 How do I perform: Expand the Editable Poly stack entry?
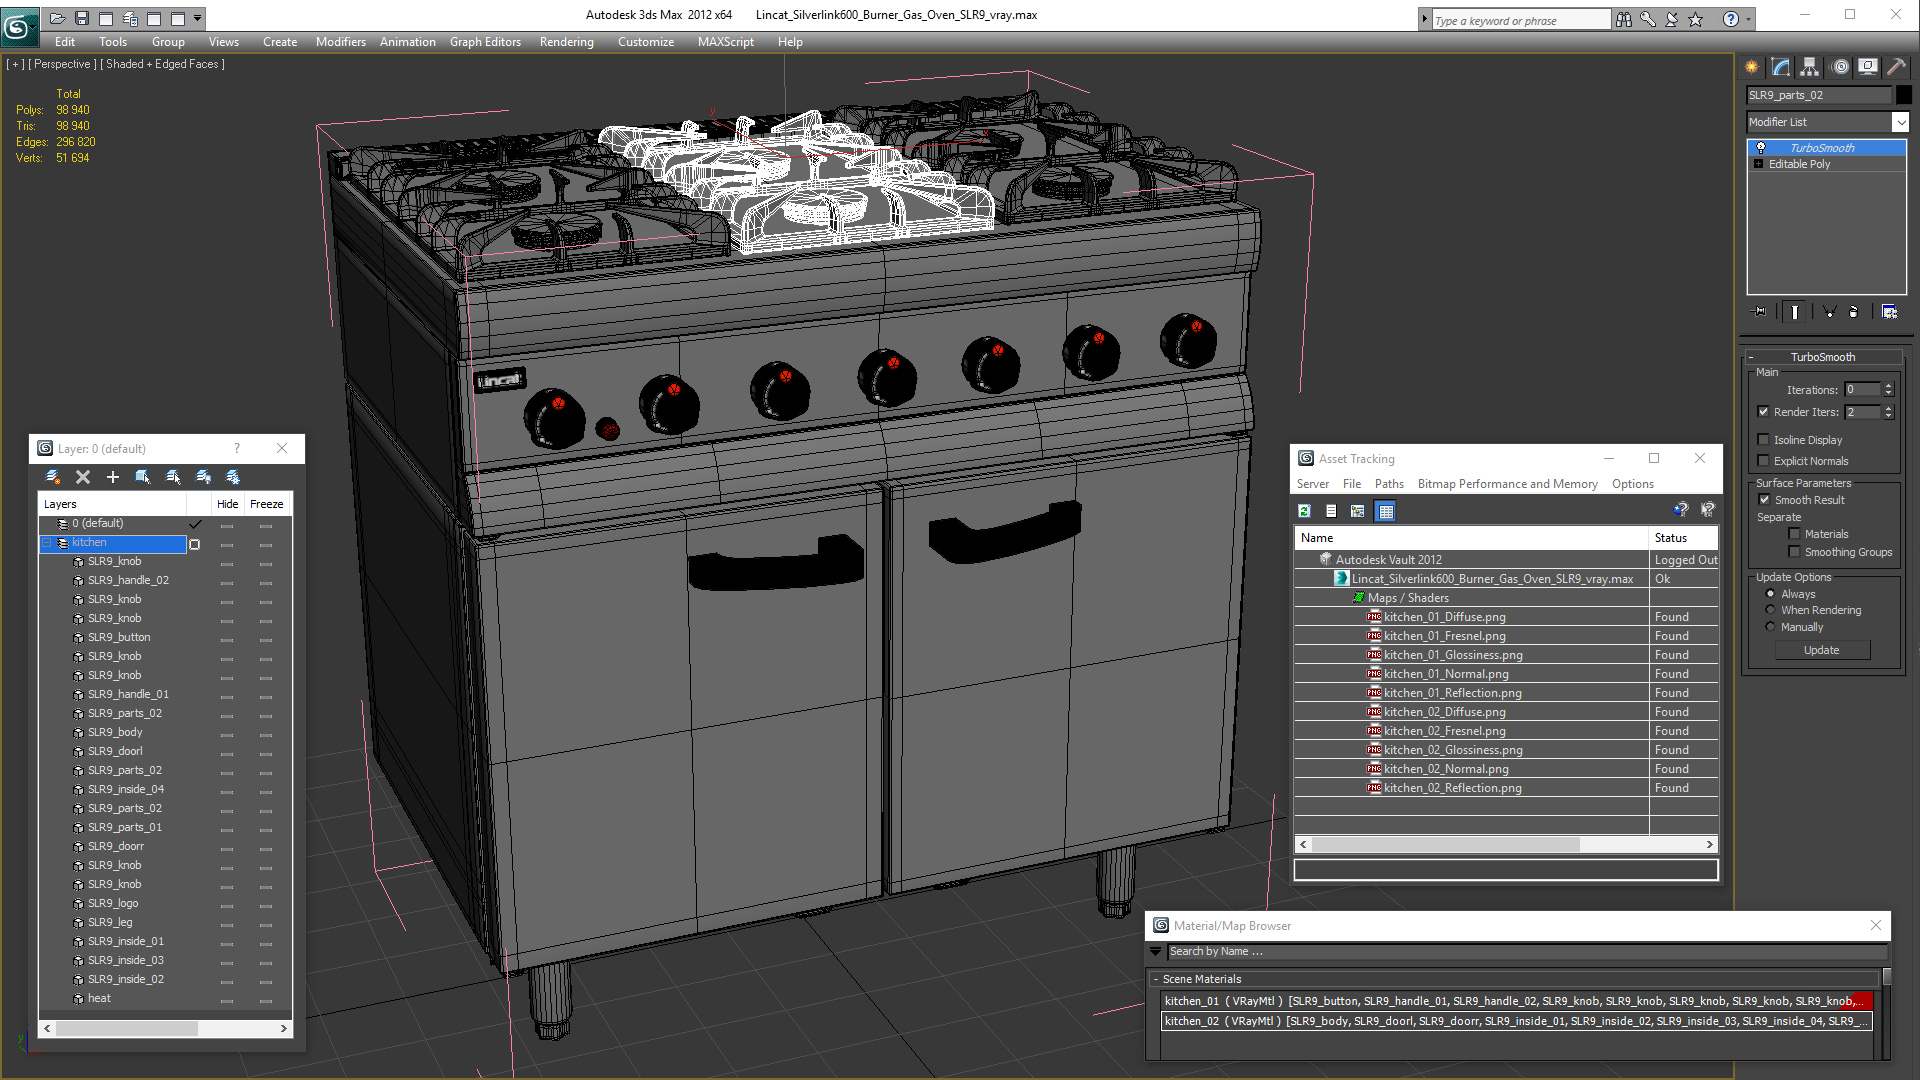(x=1759, y=164)
